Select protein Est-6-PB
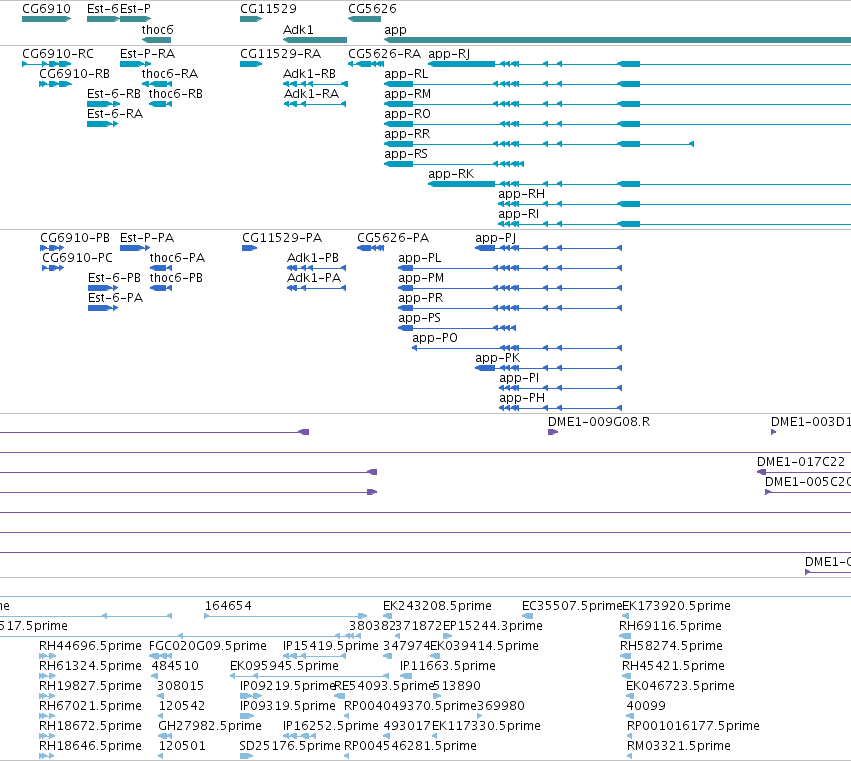The image size is (851, 761). pos(114,278)
